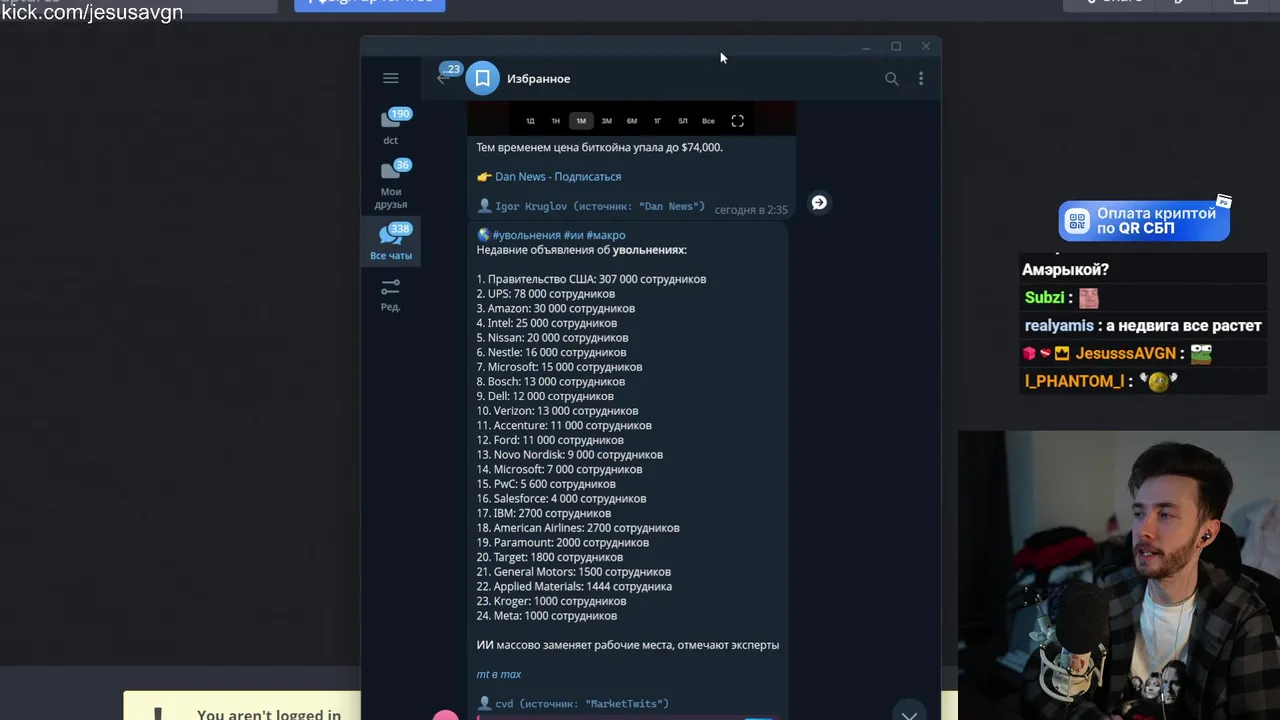Click the JesusssAVGN username in stream chat

pyautogui.click(x=1125, y=353)
